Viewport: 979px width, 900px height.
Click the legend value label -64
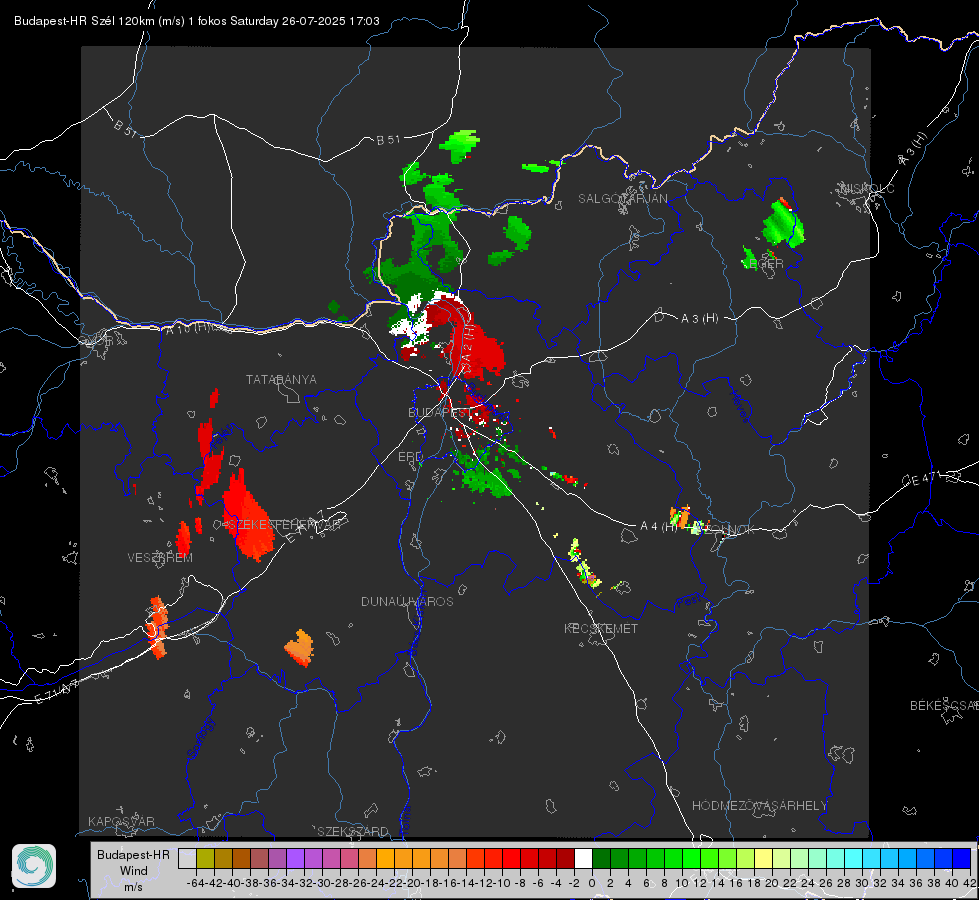click(x=196, y=883)
